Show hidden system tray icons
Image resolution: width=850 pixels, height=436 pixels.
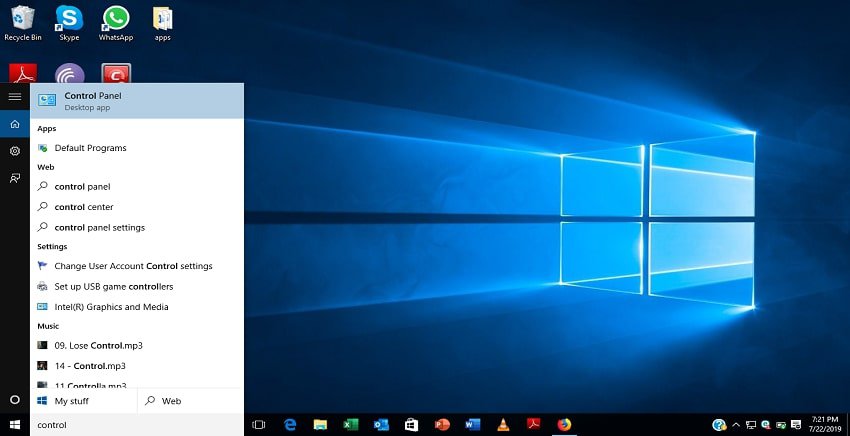click(x=736, y=425)
